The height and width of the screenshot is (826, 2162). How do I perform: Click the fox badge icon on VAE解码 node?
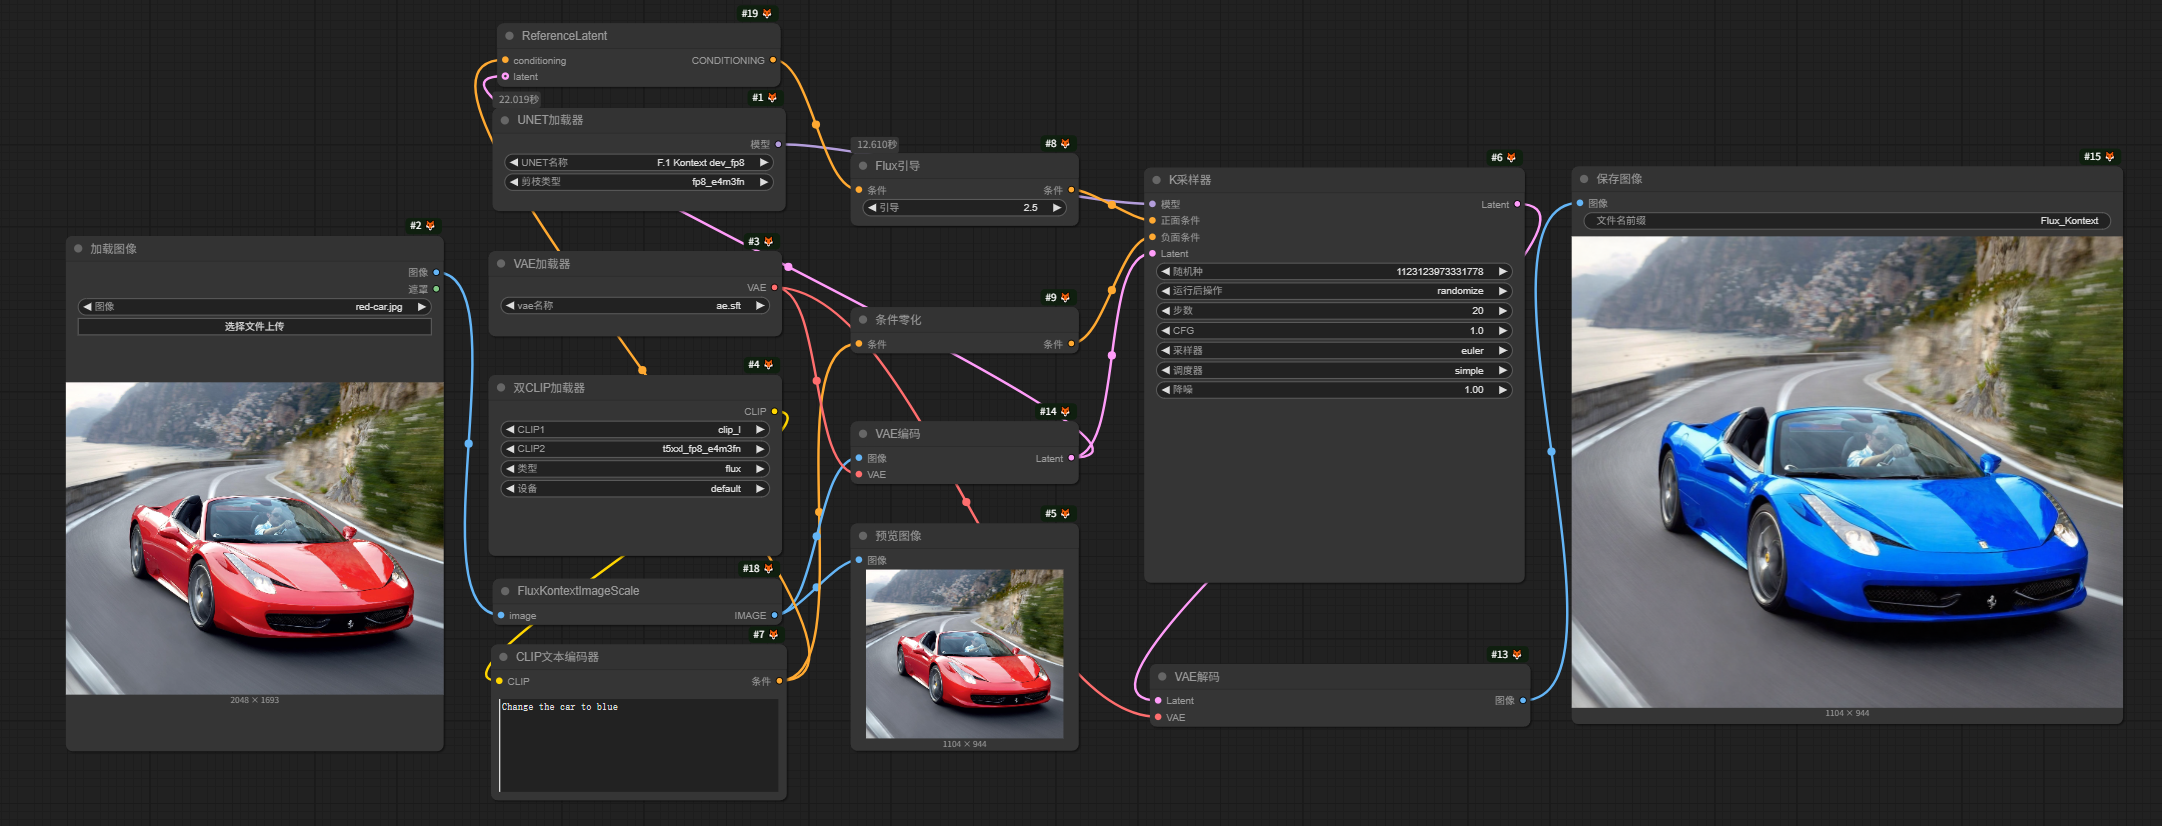(x=1517, y=655)
